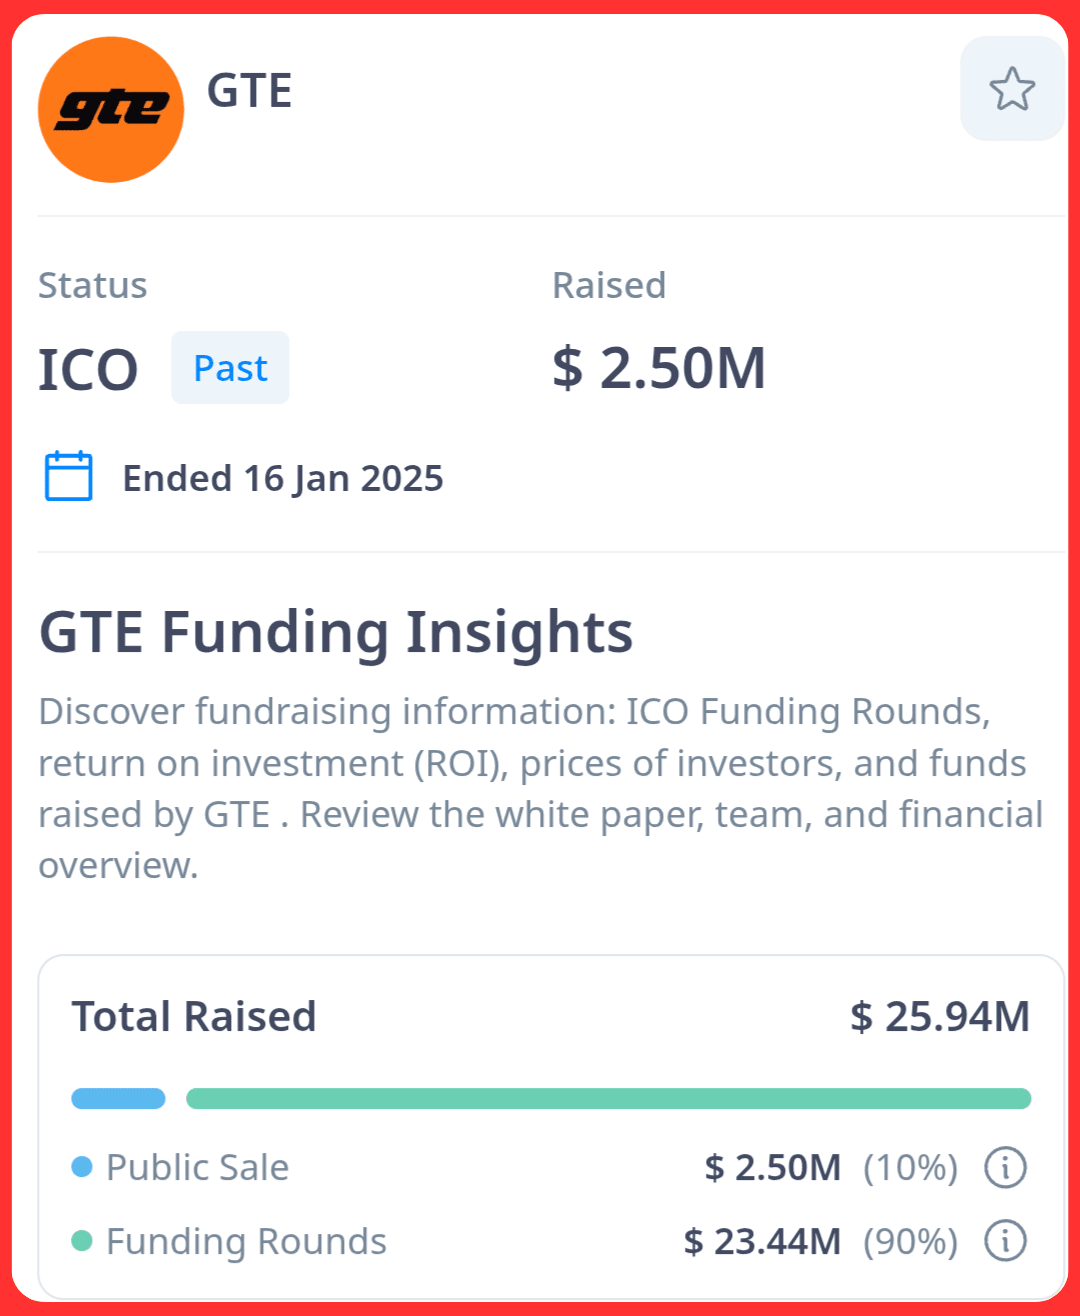Click the $ 23.44M funding rounds amount
Image resolution: width=1080 pixels, height=1316 pixels.
point(762,1241)
